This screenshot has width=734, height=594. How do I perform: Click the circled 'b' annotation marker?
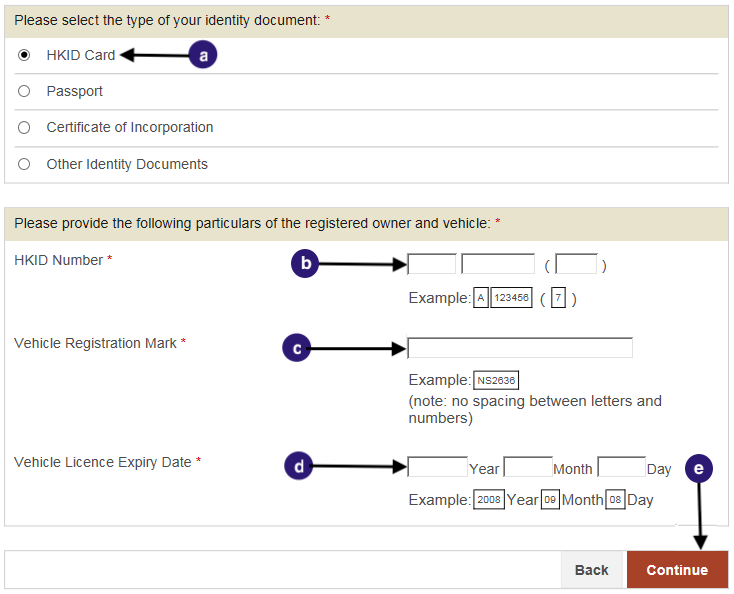pos(305,264)
